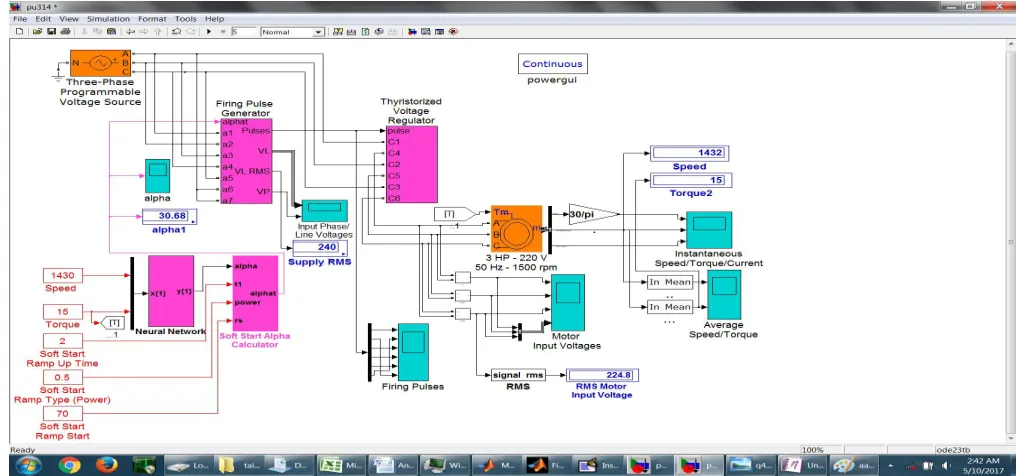The image size is (1016, 476).
Task: Click the Torque constant block 15
Action: 63,312
